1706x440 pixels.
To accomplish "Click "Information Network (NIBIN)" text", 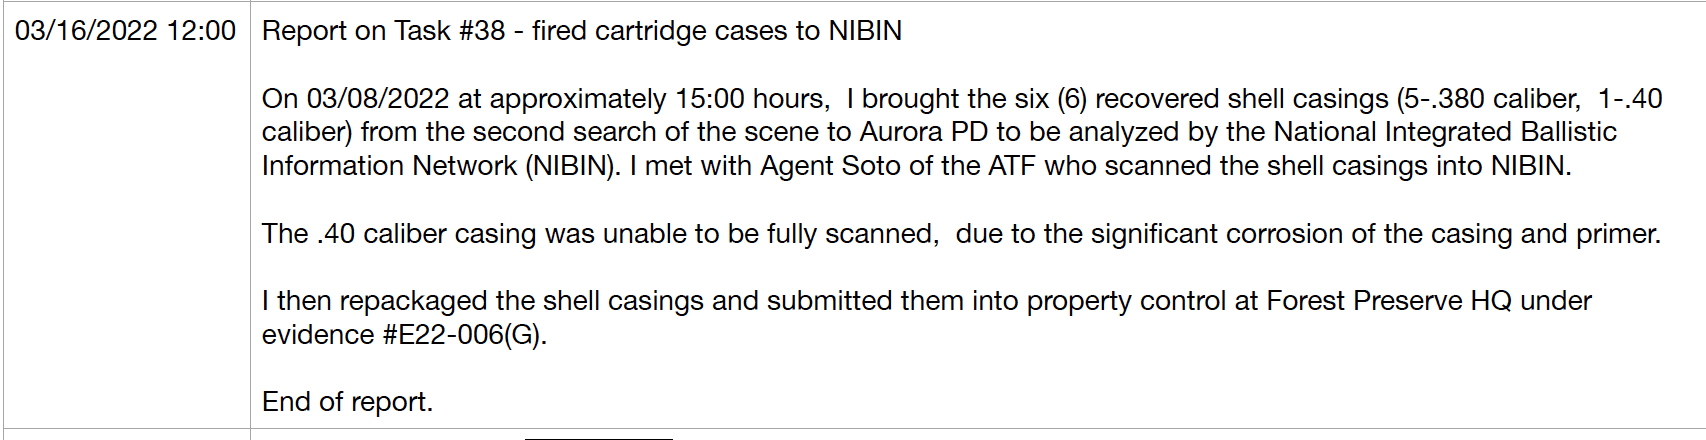I will [x=440, y=166].
